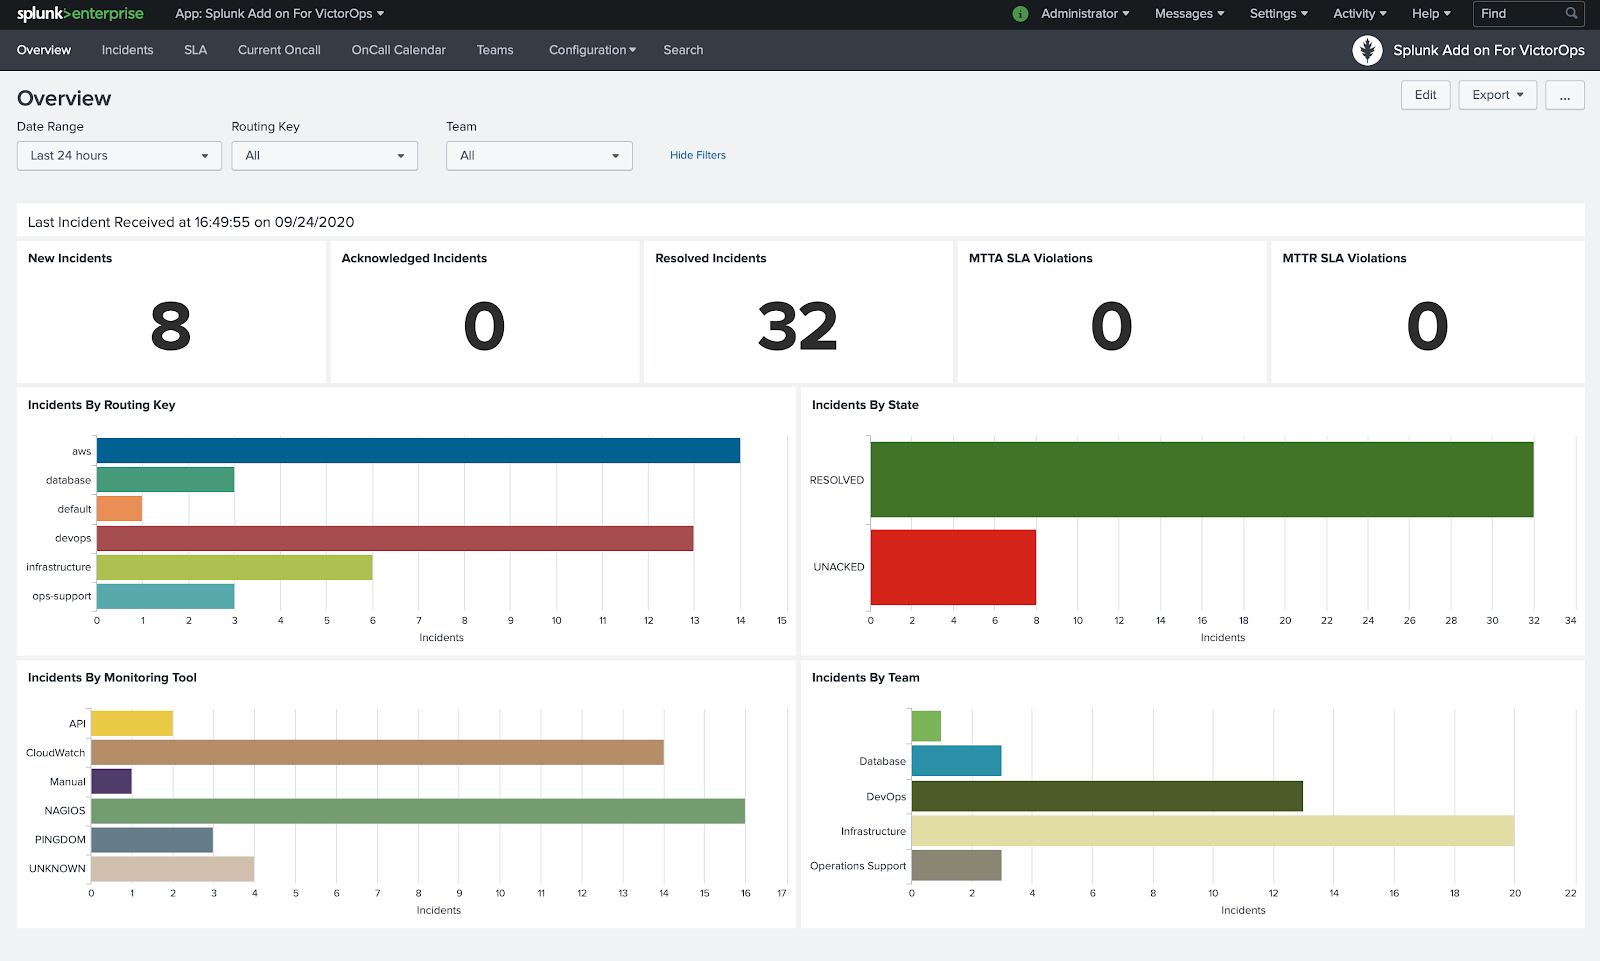Click the VictorOps app logo icon
This screenshot has width=1600, height=961.
(x=1367, y=50)
